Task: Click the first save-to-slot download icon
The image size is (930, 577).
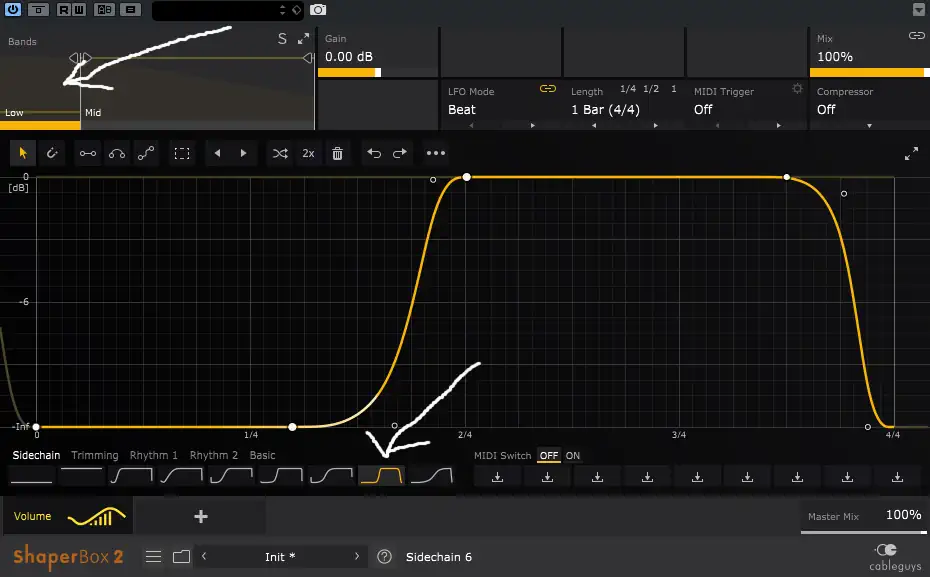Action: [x=498, y=477]
